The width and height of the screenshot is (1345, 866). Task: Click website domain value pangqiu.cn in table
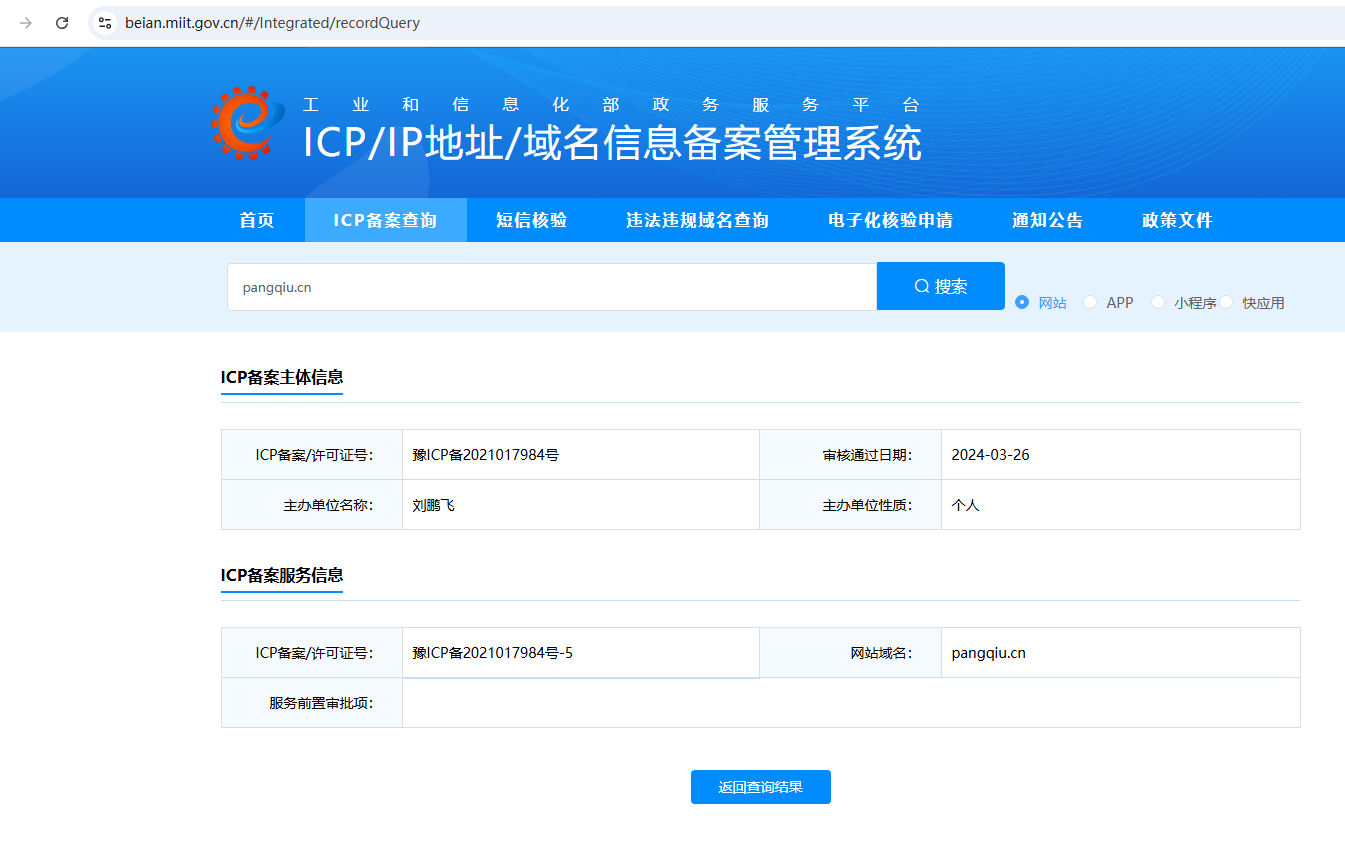coord(988,653)
